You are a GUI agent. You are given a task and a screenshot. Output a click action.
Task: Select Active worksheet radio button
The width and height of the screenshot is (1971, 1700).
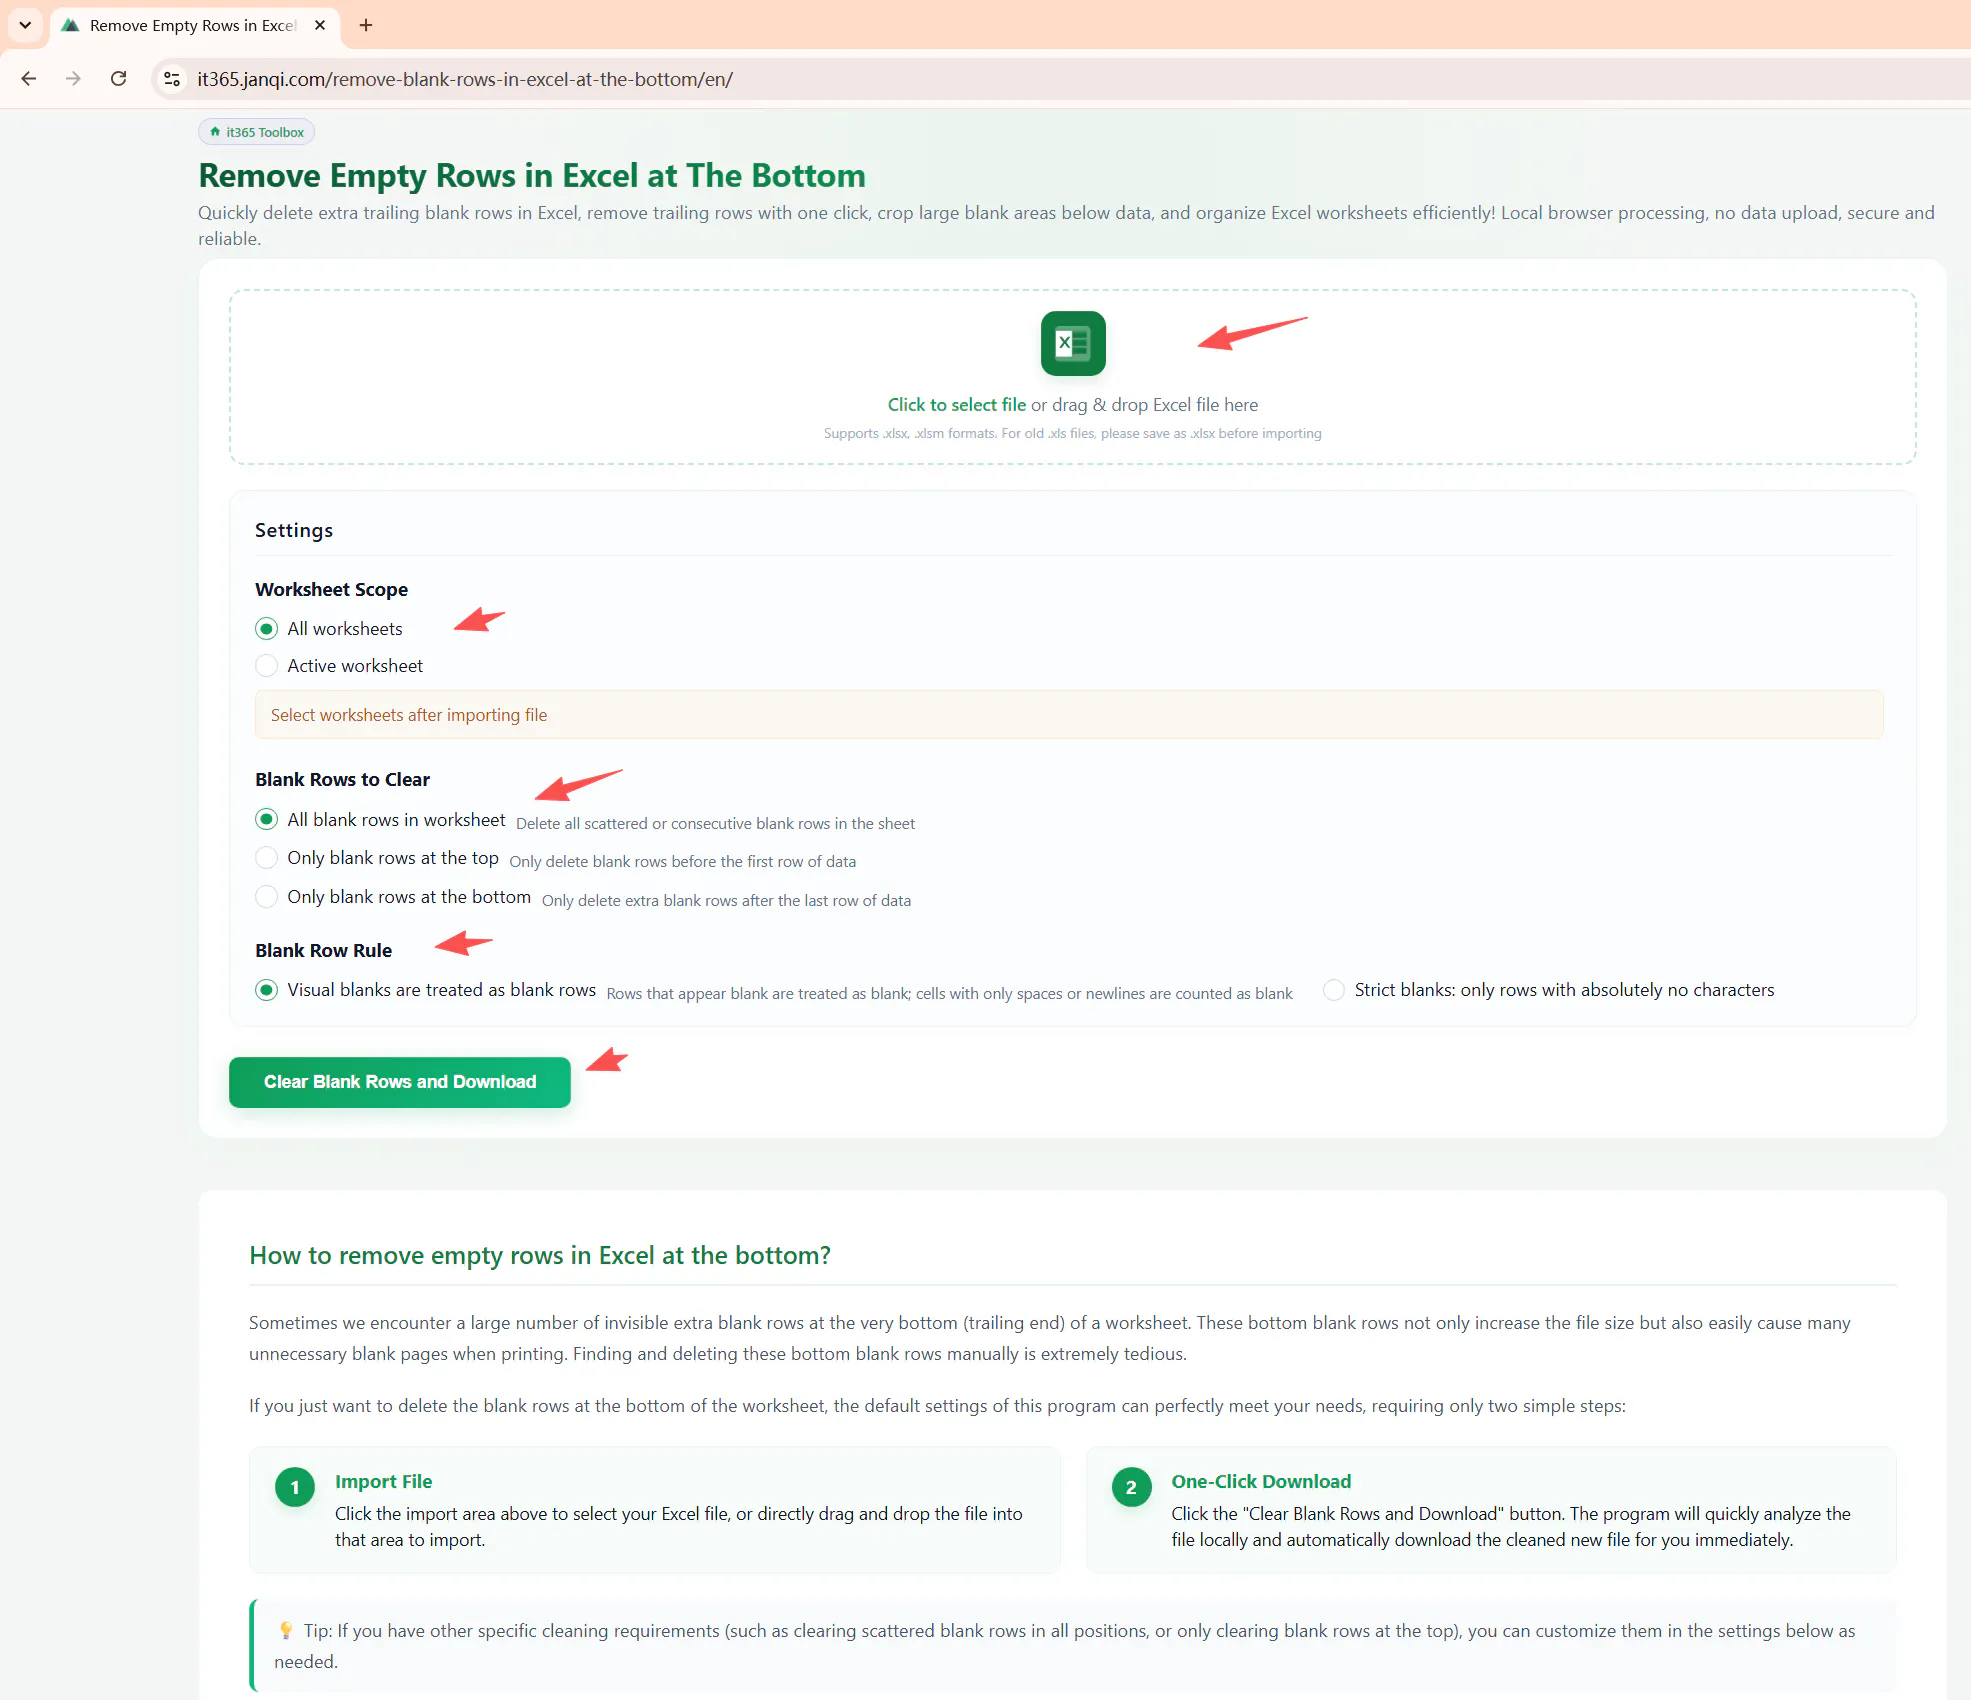[266, 666]
